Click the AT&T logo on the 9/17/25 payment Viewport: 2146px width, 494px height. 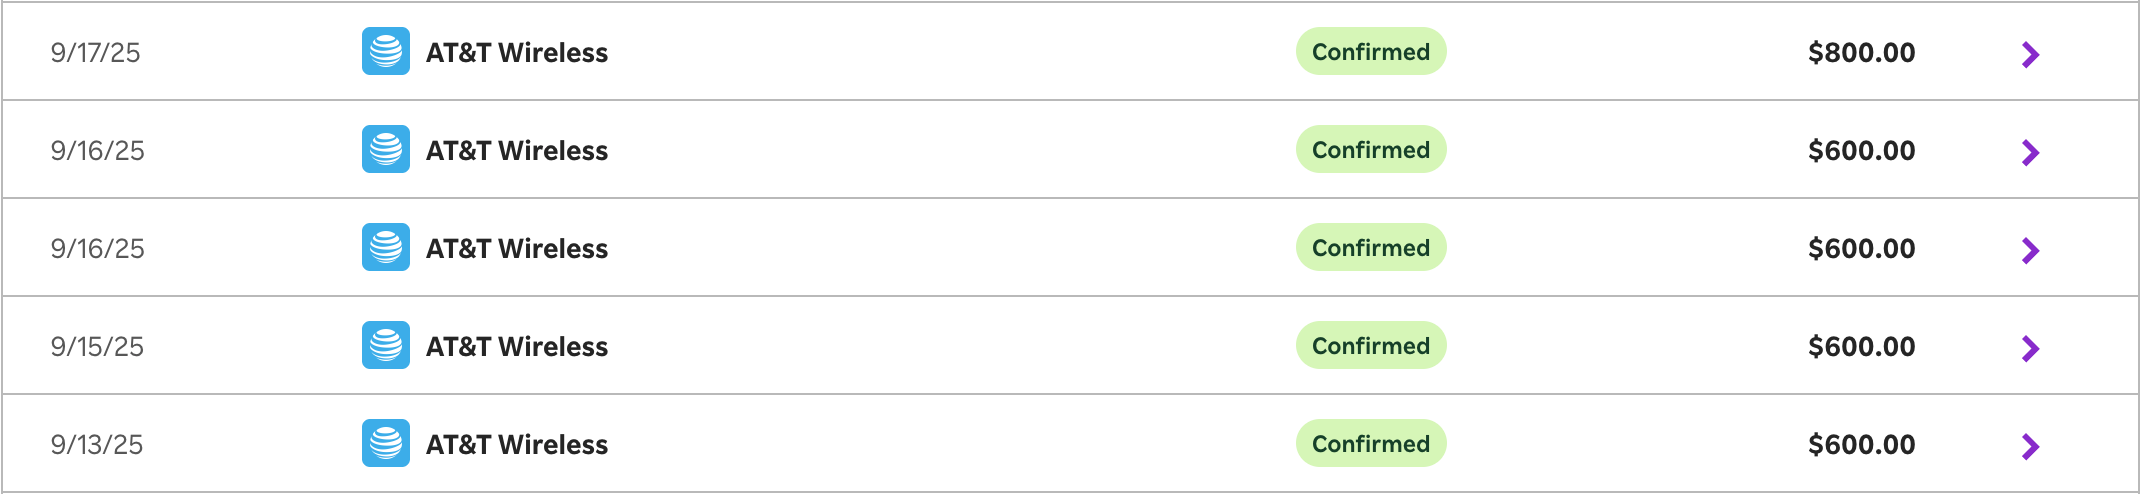[386, 51]
